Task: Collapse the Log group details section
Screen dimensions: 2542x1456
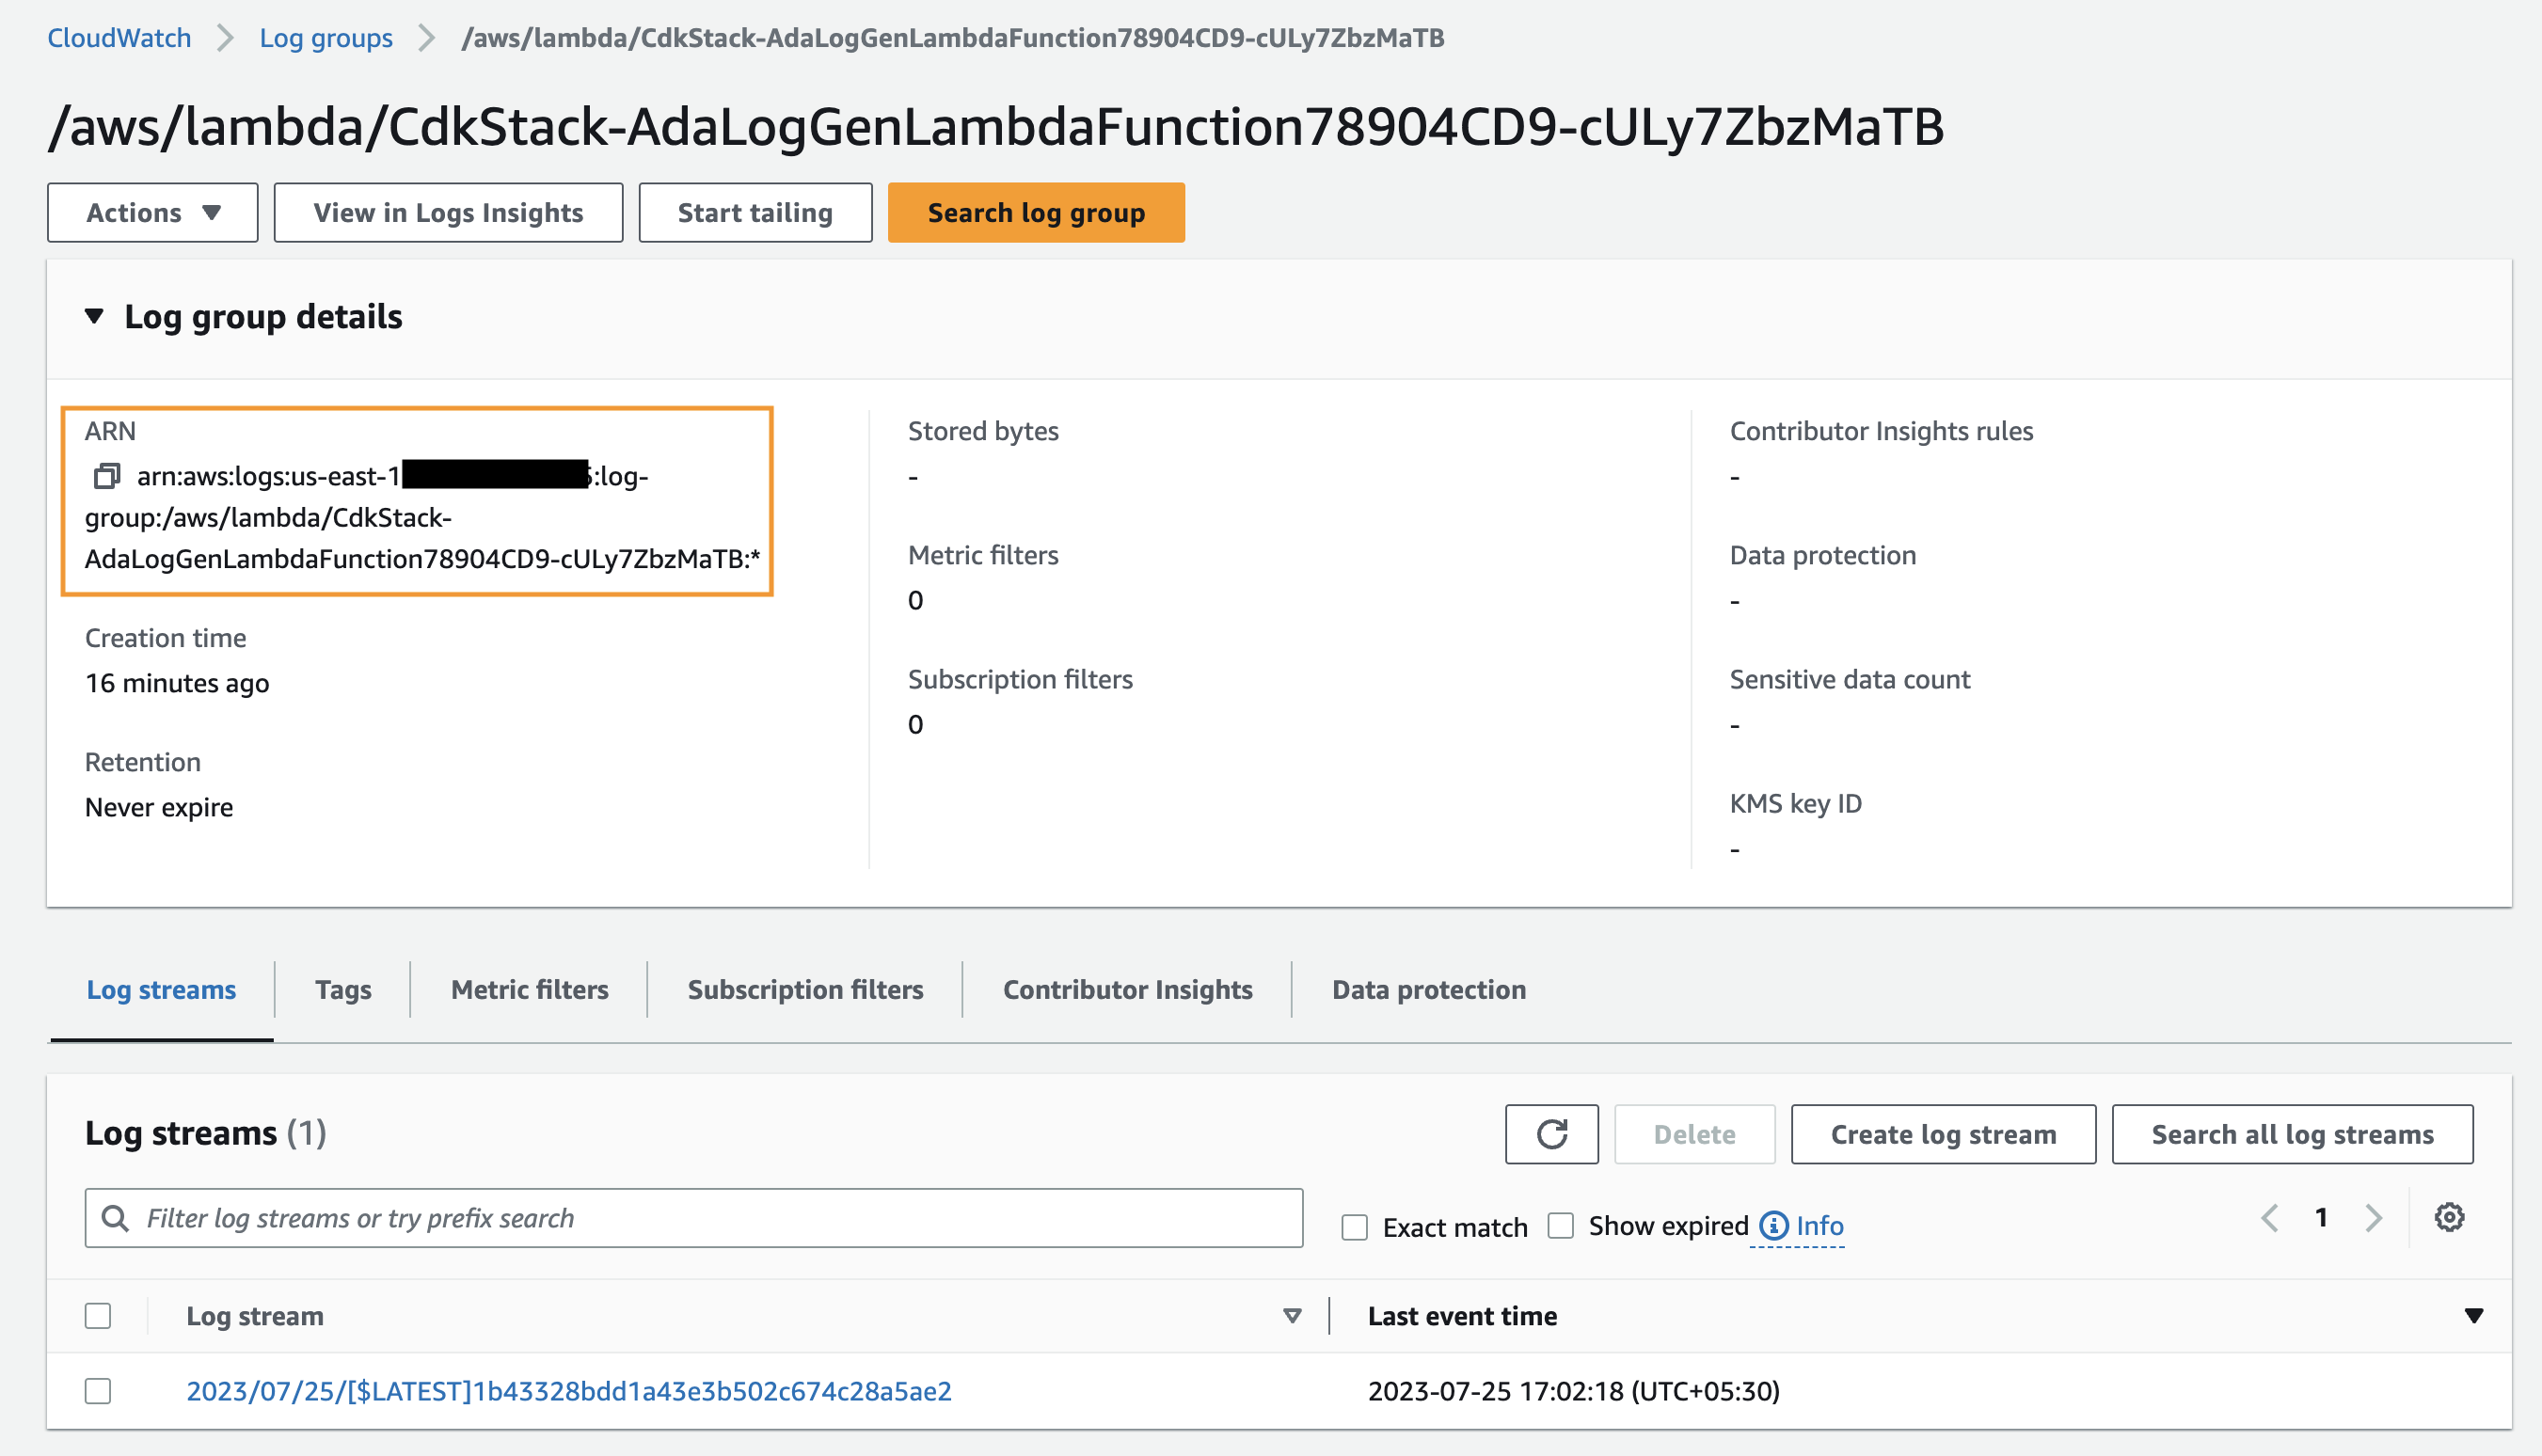Action: coord(94,317)
